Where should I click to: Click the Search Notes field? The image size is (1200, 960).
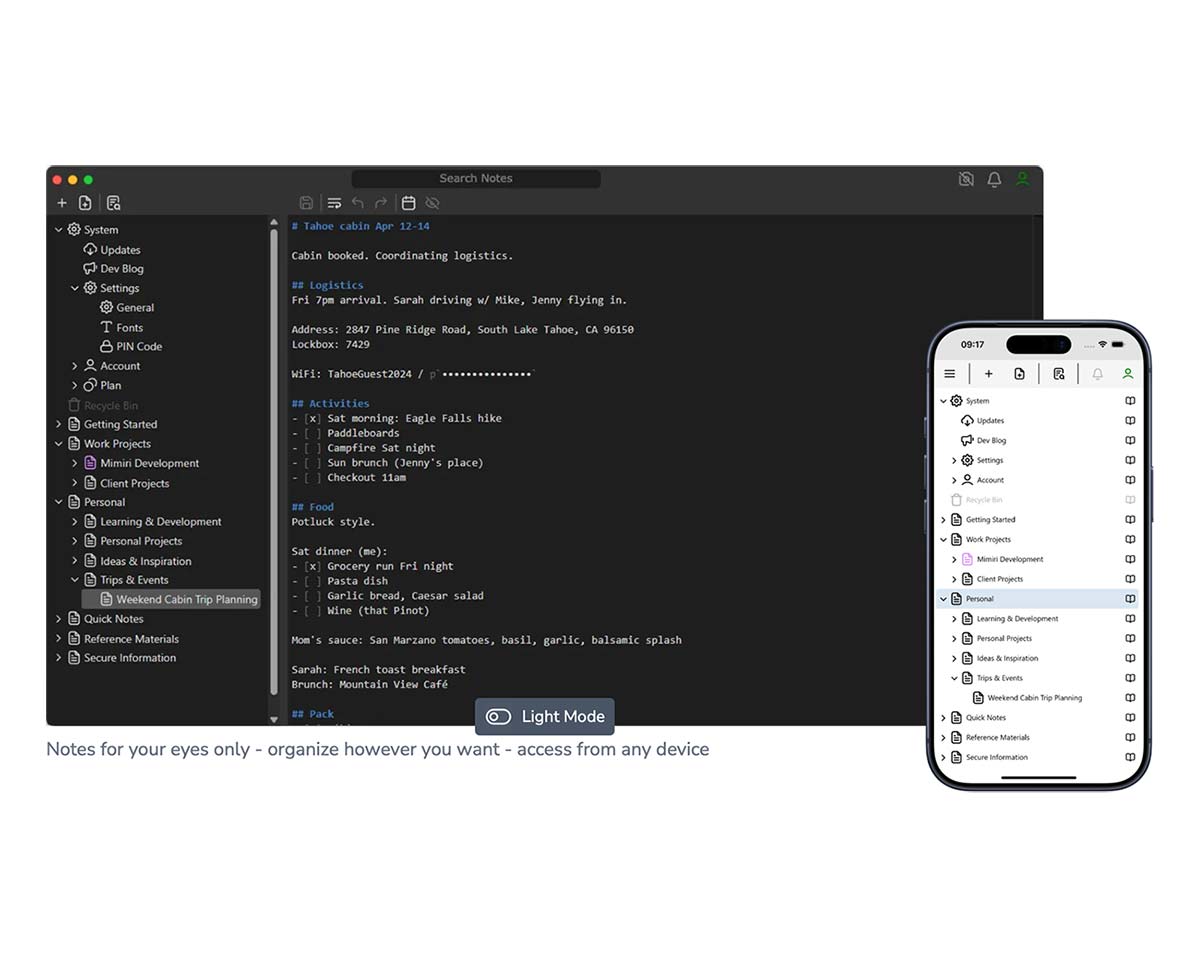click(x=476, y=179)
